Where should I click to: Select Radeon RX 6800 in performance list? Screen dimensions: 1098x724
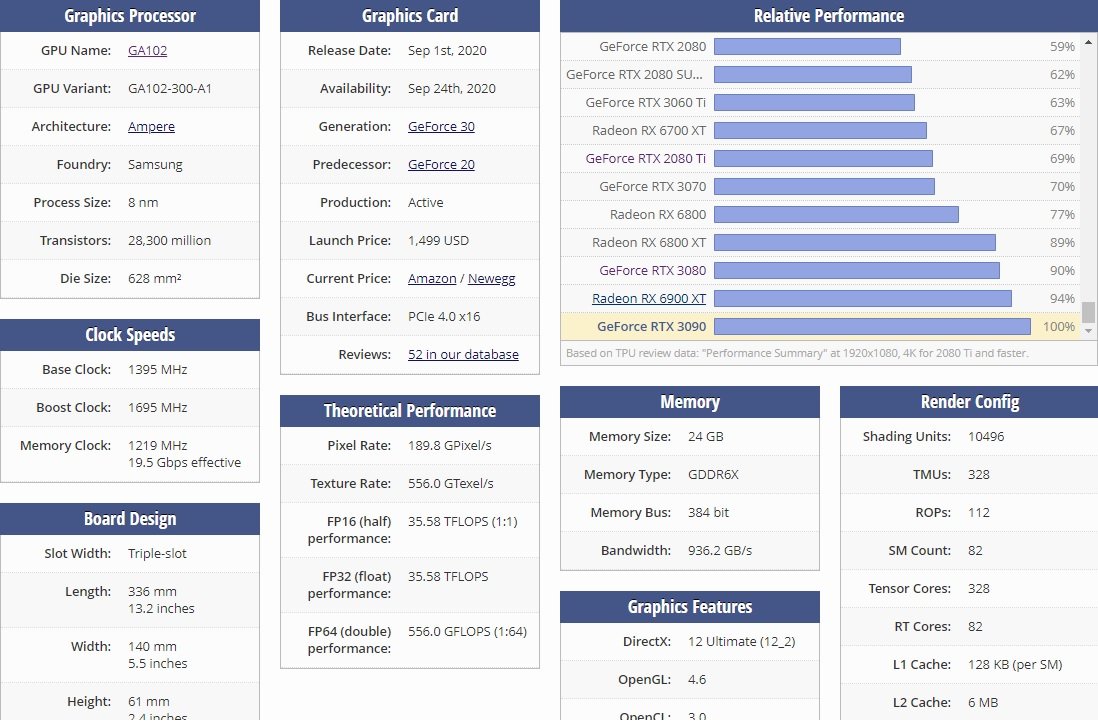pyautogui.click(x=658, y=214)
